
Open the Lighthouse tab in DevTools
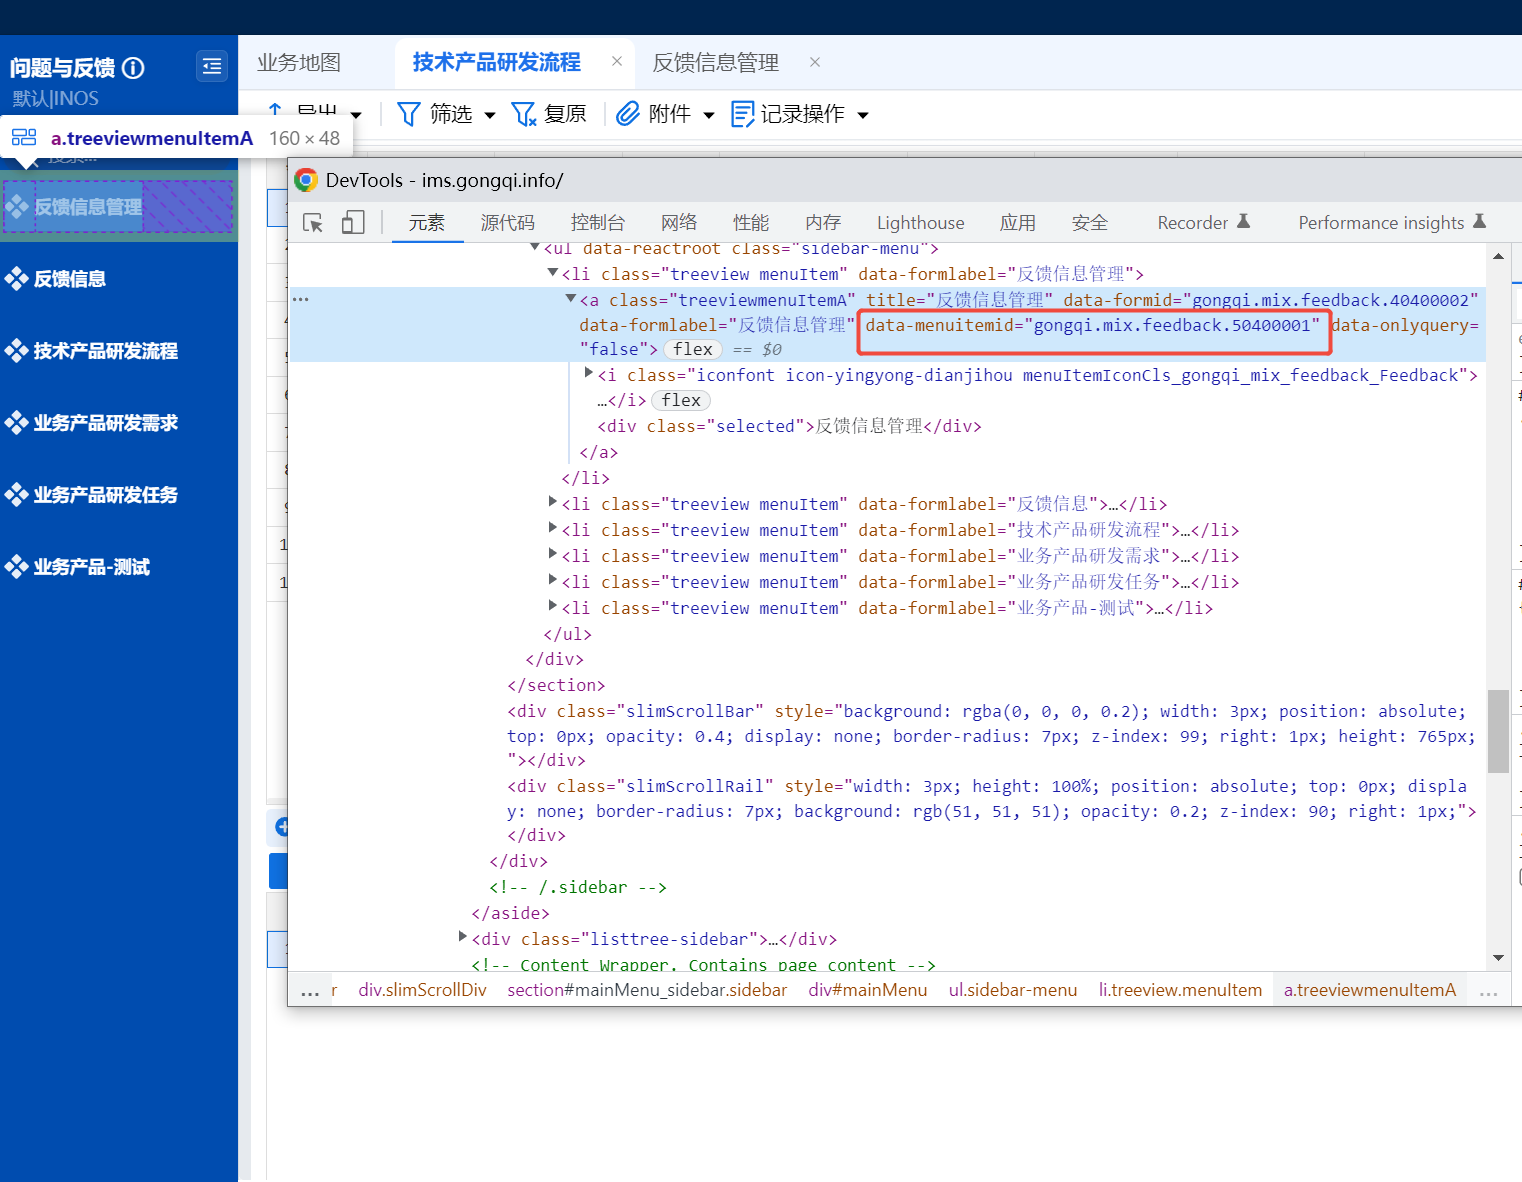click(920, 223)
